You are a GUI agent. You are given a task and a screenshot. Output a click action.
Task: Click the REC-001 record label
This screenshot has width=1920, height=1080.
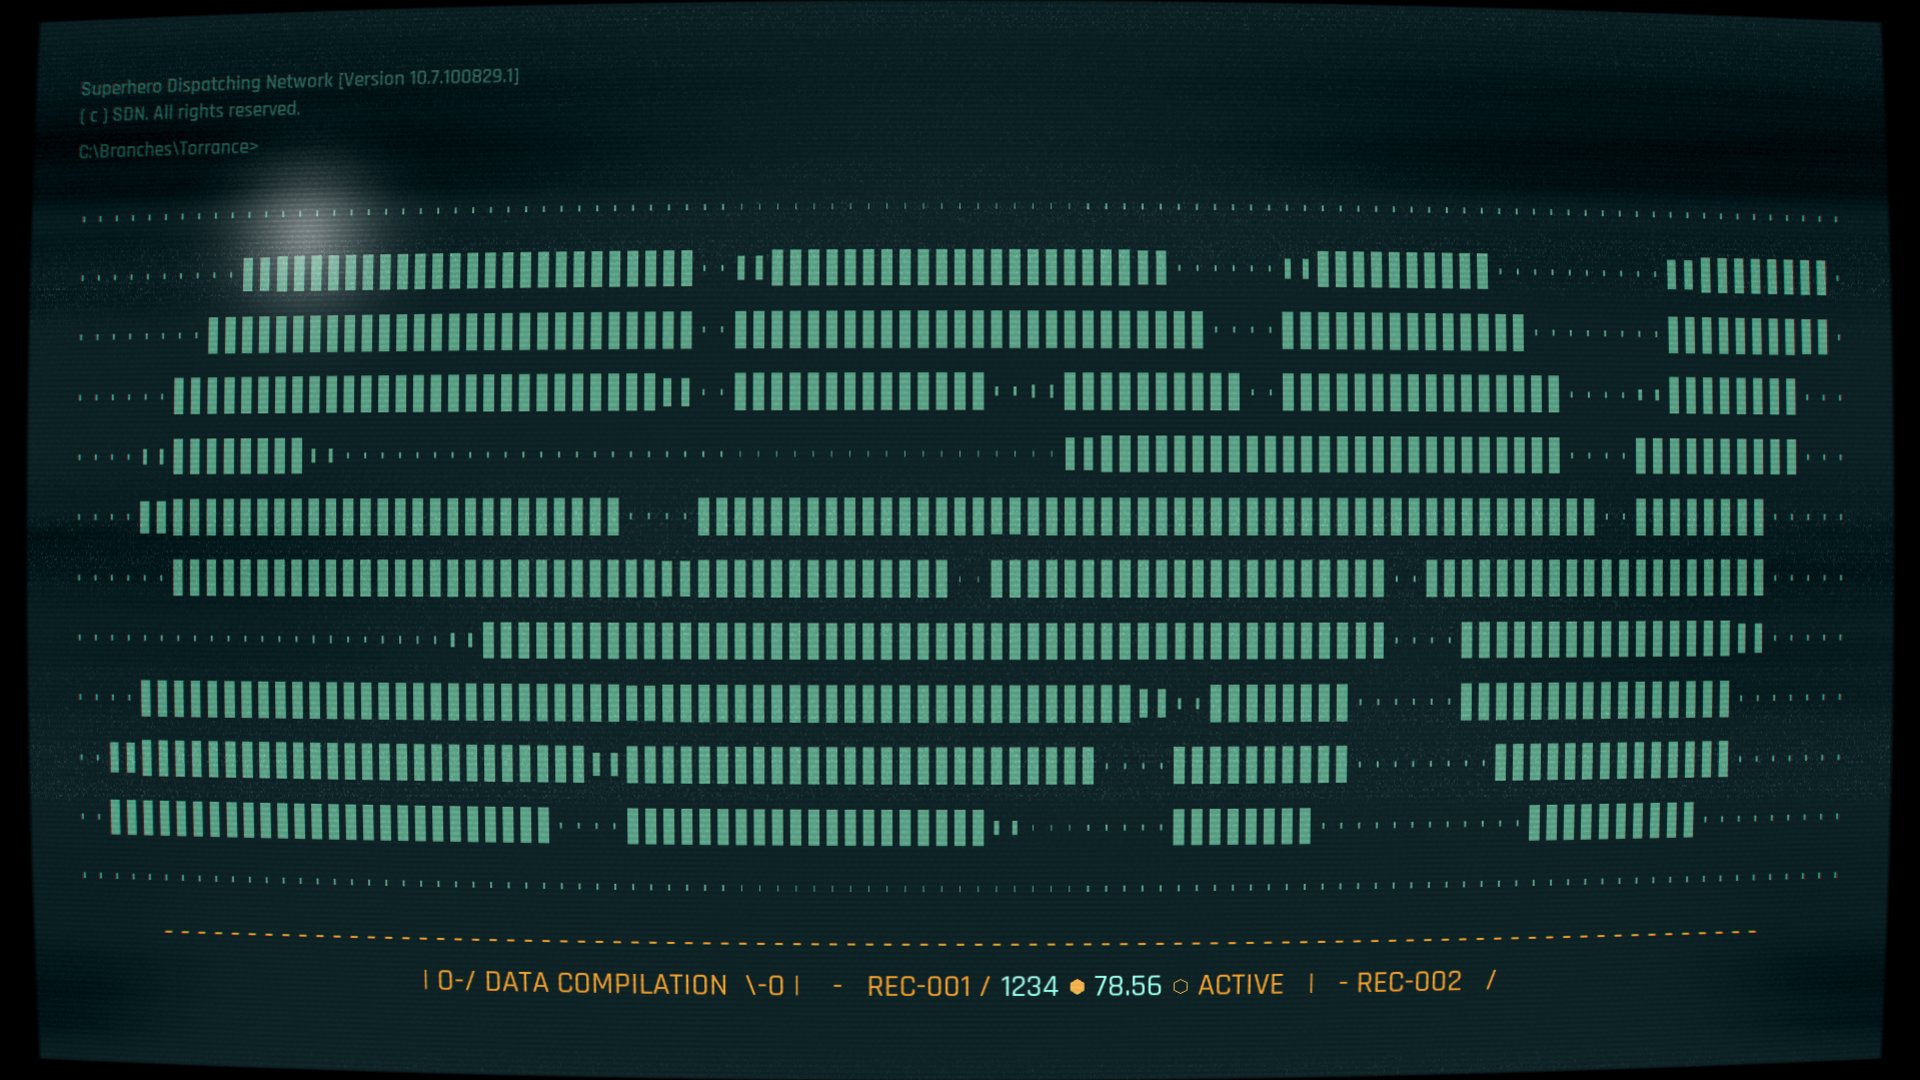[x=919, y=987]
